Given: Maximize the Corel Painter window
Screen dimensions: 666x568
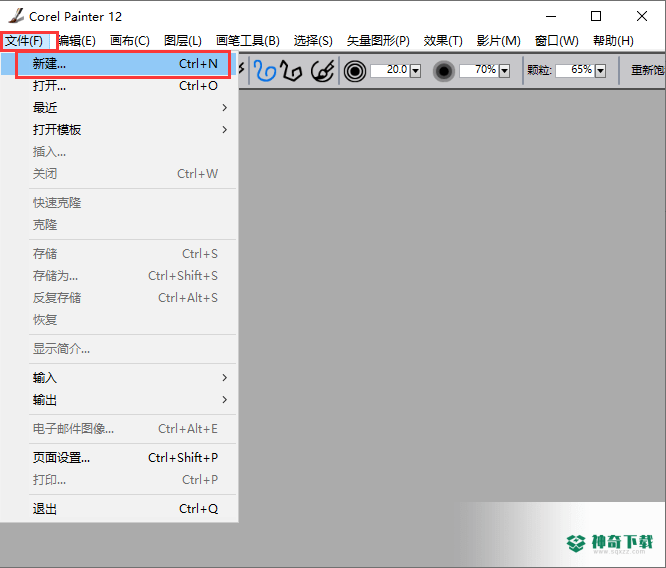Looking at the screenshot, I should coord(596,16).
